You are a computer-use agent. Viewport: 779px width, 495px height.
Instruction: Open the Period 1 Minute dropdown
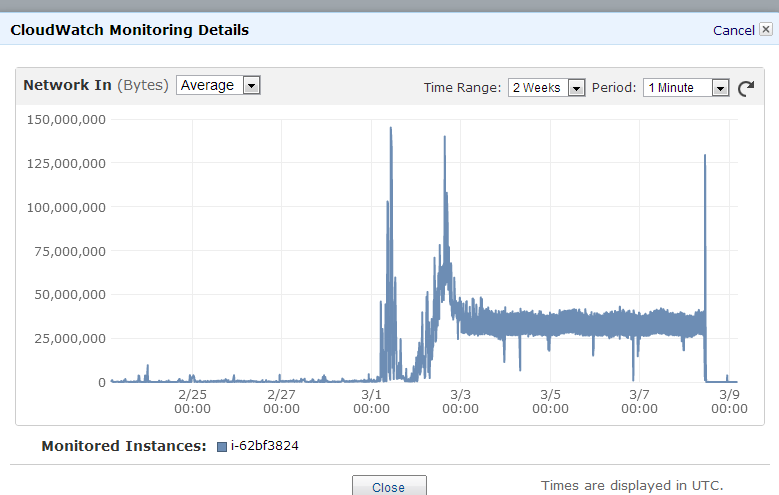[x=686, y=88]
